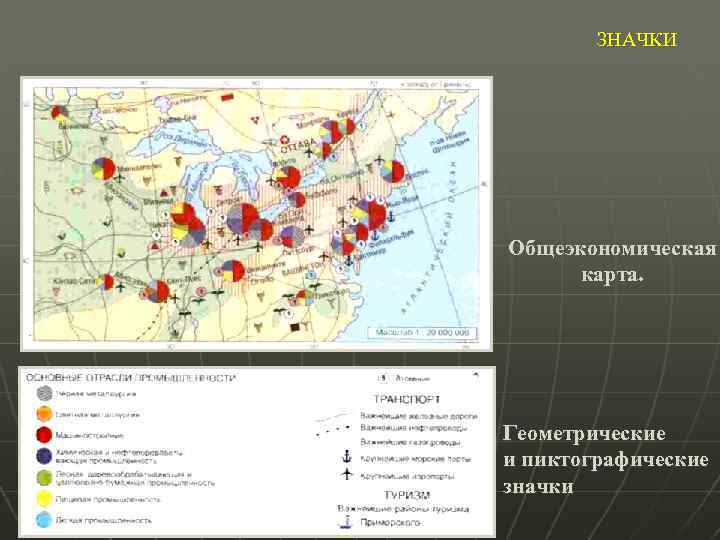
Task: Click the text Геометрические и пиктографические значки
Action: (605, 460)
